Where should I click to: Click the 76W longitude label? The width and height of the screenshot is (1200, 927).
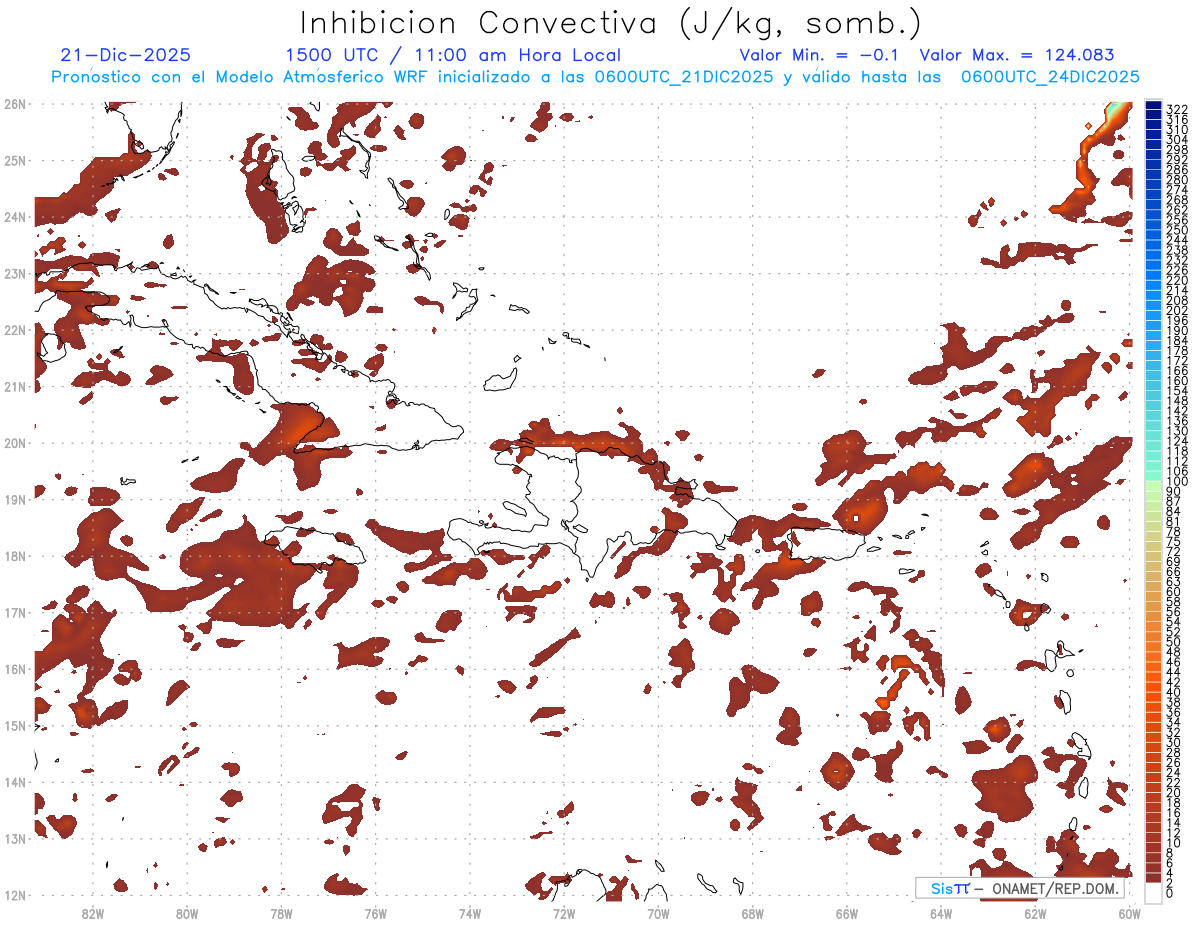point(375,912)
